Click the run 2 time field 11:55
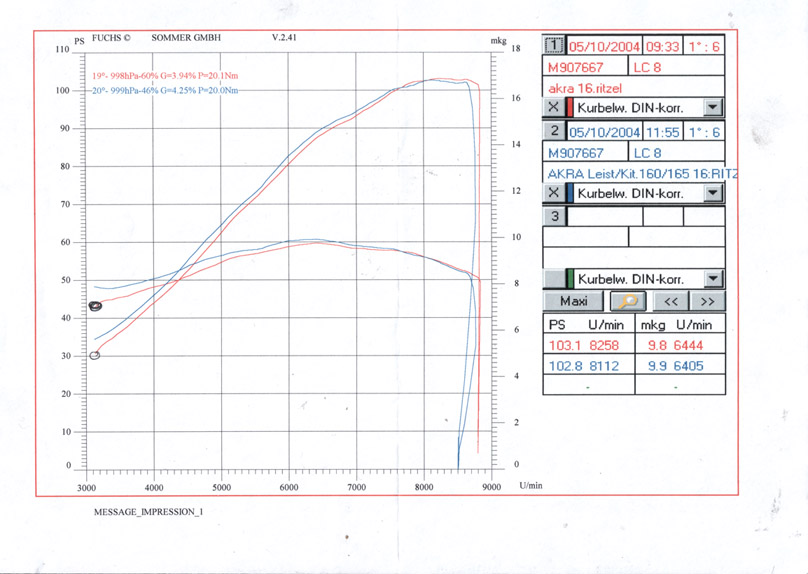Screen dimensions: 808x574 point(662,132)
